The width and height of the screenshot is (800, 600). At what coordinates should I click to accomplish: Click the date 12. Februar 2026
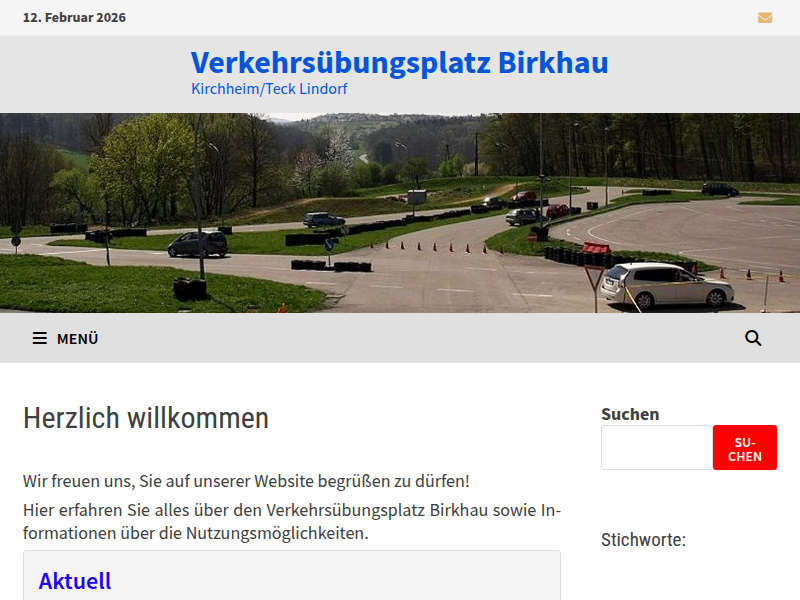[x=75, y=17]
